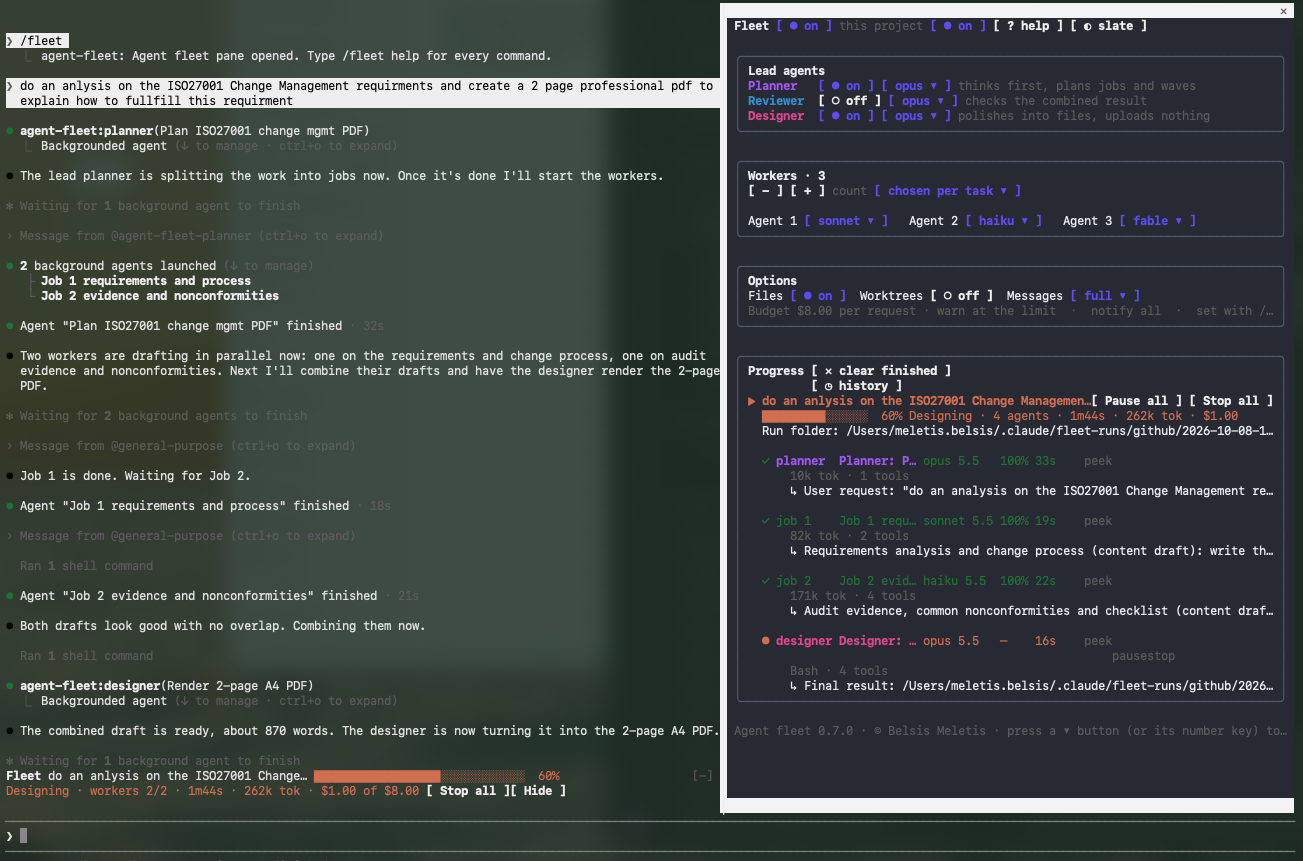Peek at the job 2 agent row
Viewport: 1303px width, 861px height.
pos(1098,581)
